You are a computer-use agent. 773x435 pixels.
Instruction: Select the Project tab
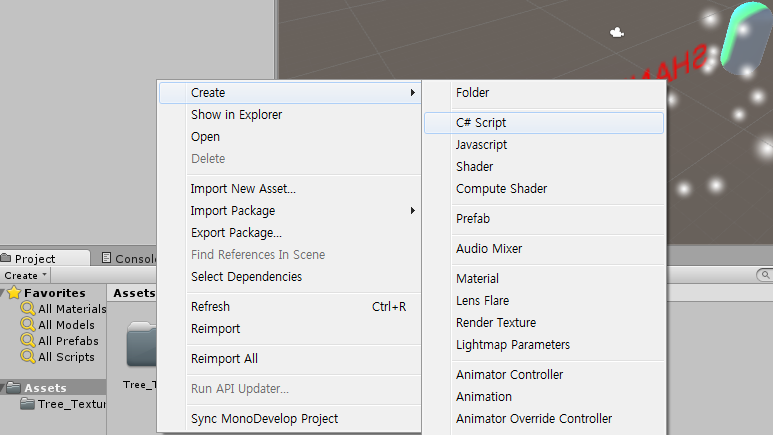[x=30, y=258]
